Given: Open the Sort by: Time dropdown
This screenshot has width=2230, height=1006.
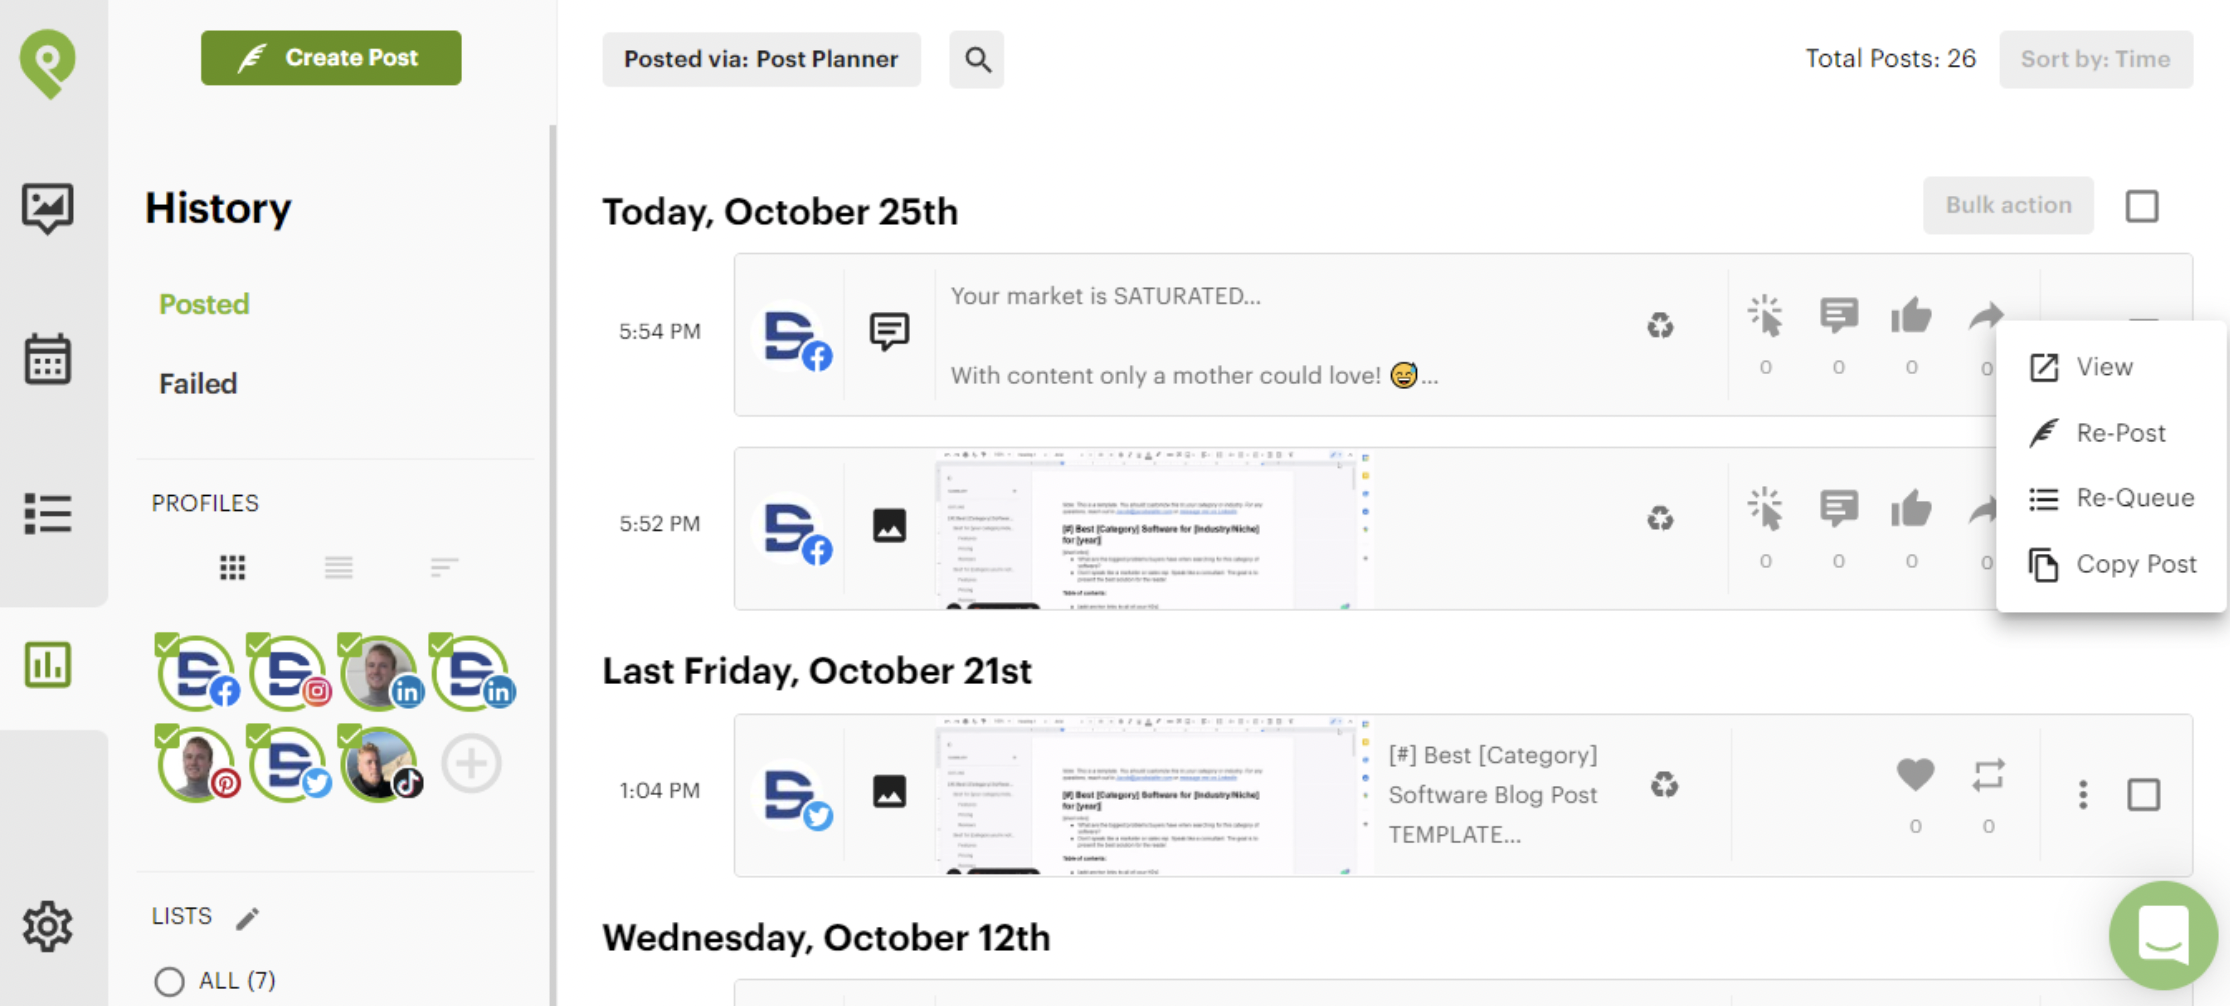Looking at the screenshot, I should point(2095,59).
